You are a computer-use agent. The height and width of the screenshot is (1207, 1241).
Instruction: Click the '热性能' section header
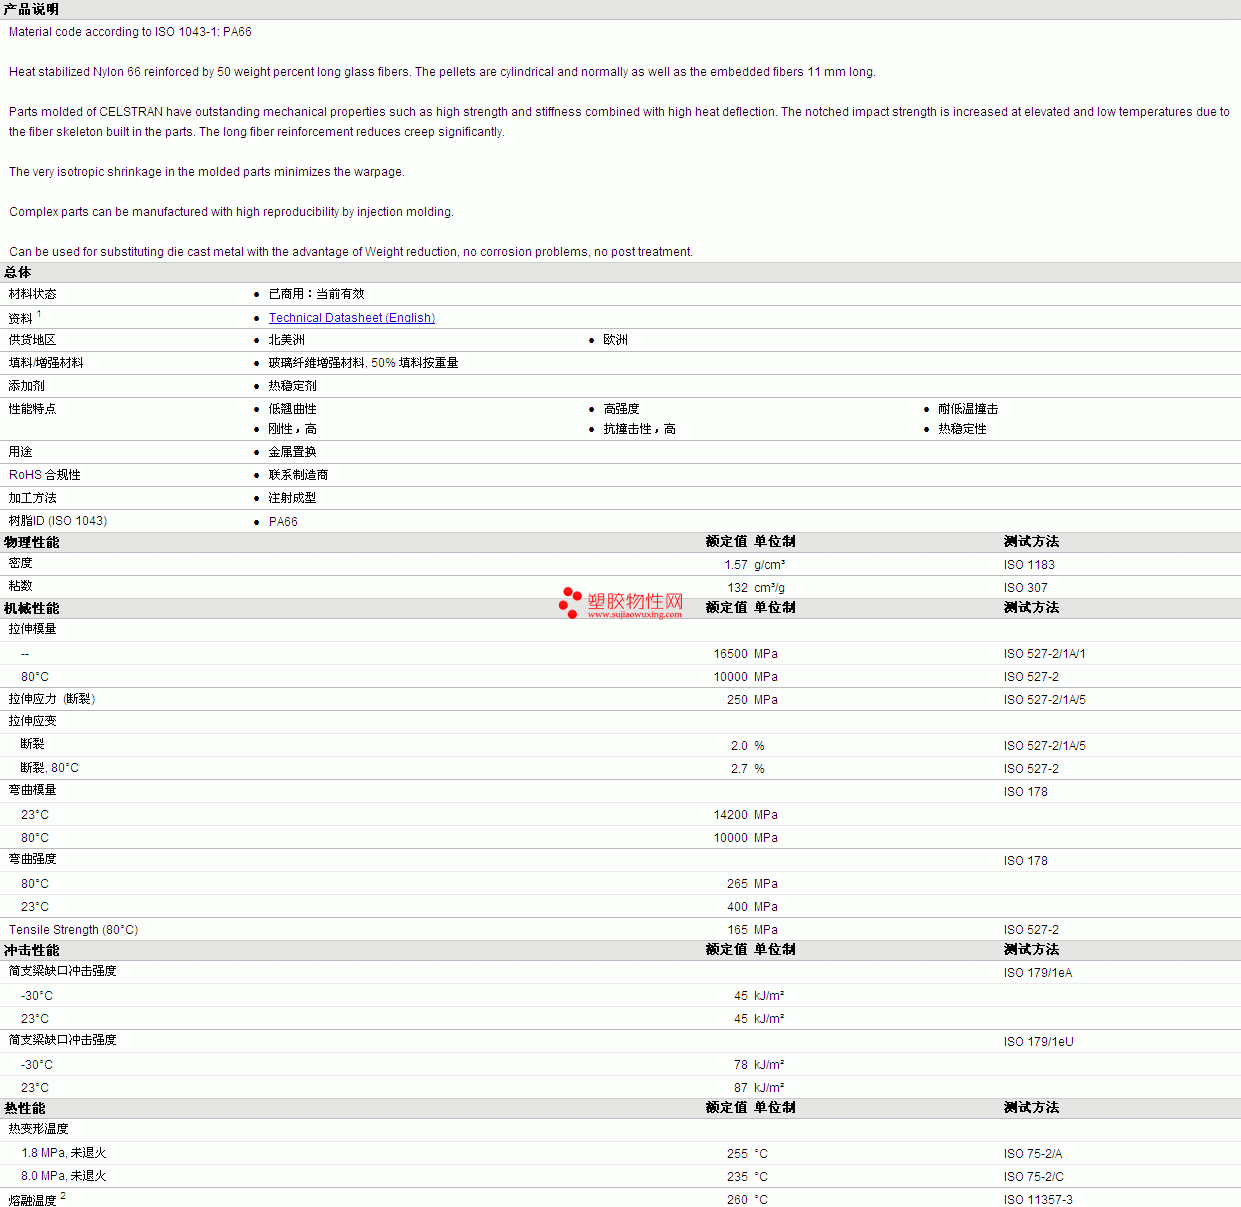pyautogui.click(x=25, y=1108)
